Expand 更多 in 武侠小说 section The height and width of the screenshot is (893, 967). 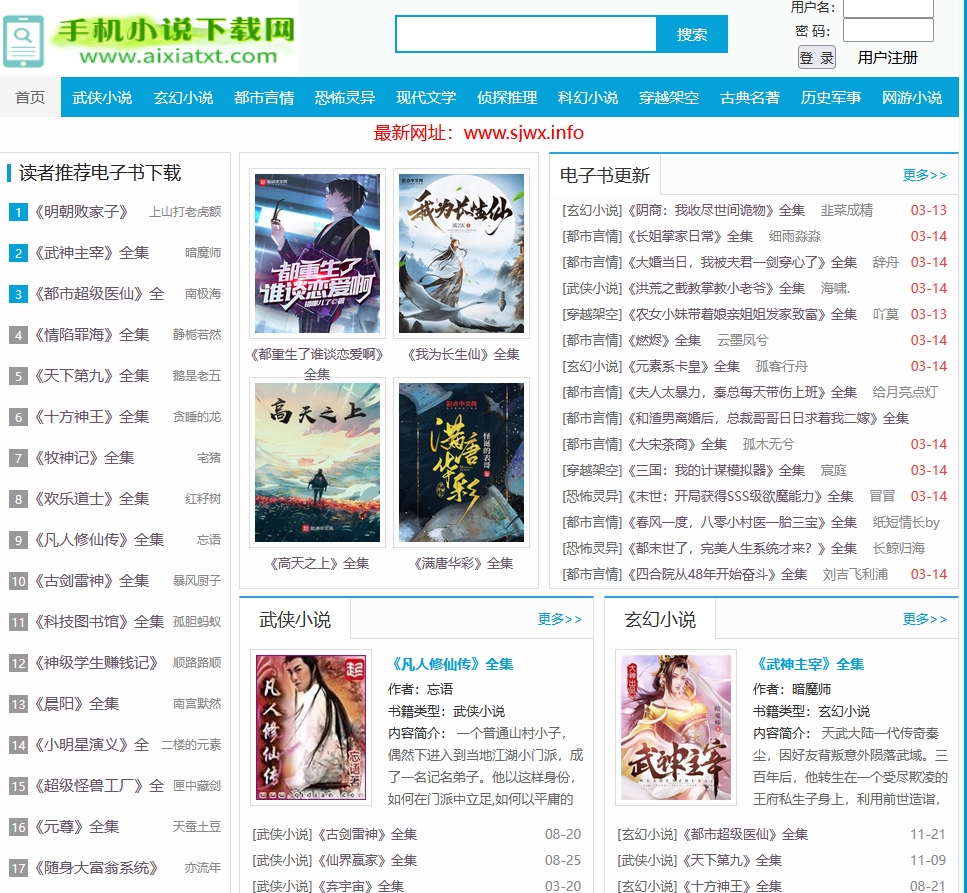tap(559, 619)
